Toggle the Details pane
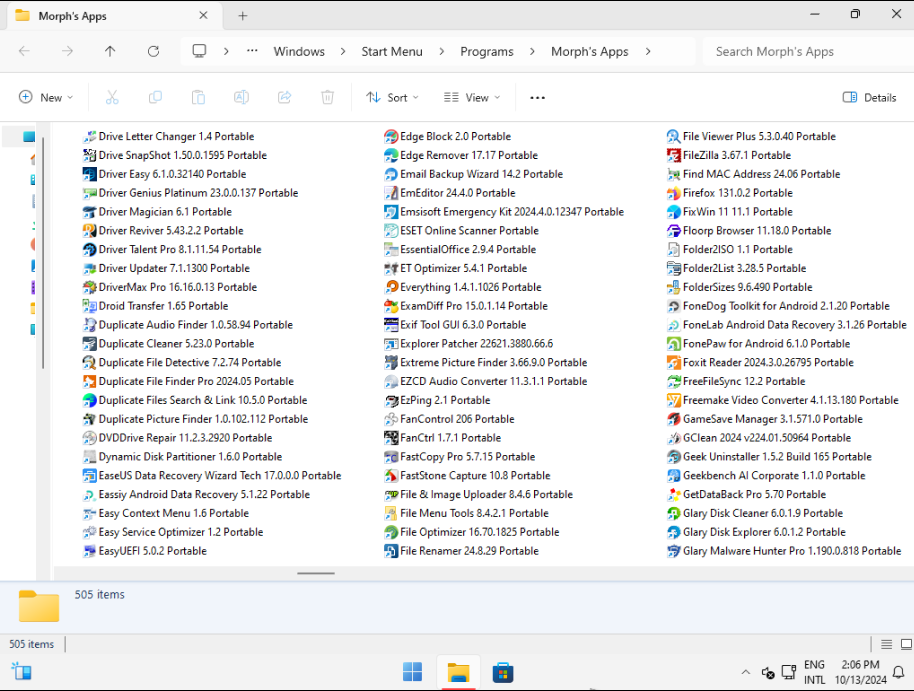914x691 pixels. [869, 97]
